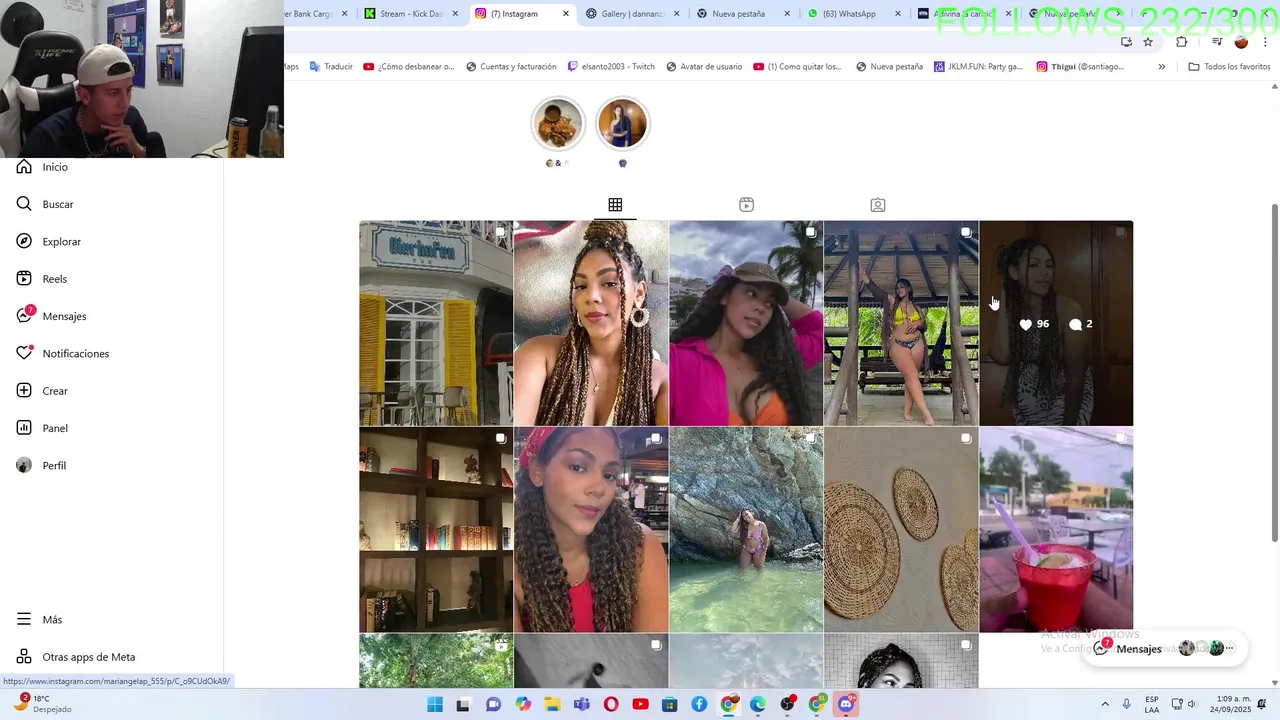This screenshot has width=1280, height=720.
Task: Open the JKLM.FUN Party games bookmark
Action: pyautogui.click(x=979, y=67)
